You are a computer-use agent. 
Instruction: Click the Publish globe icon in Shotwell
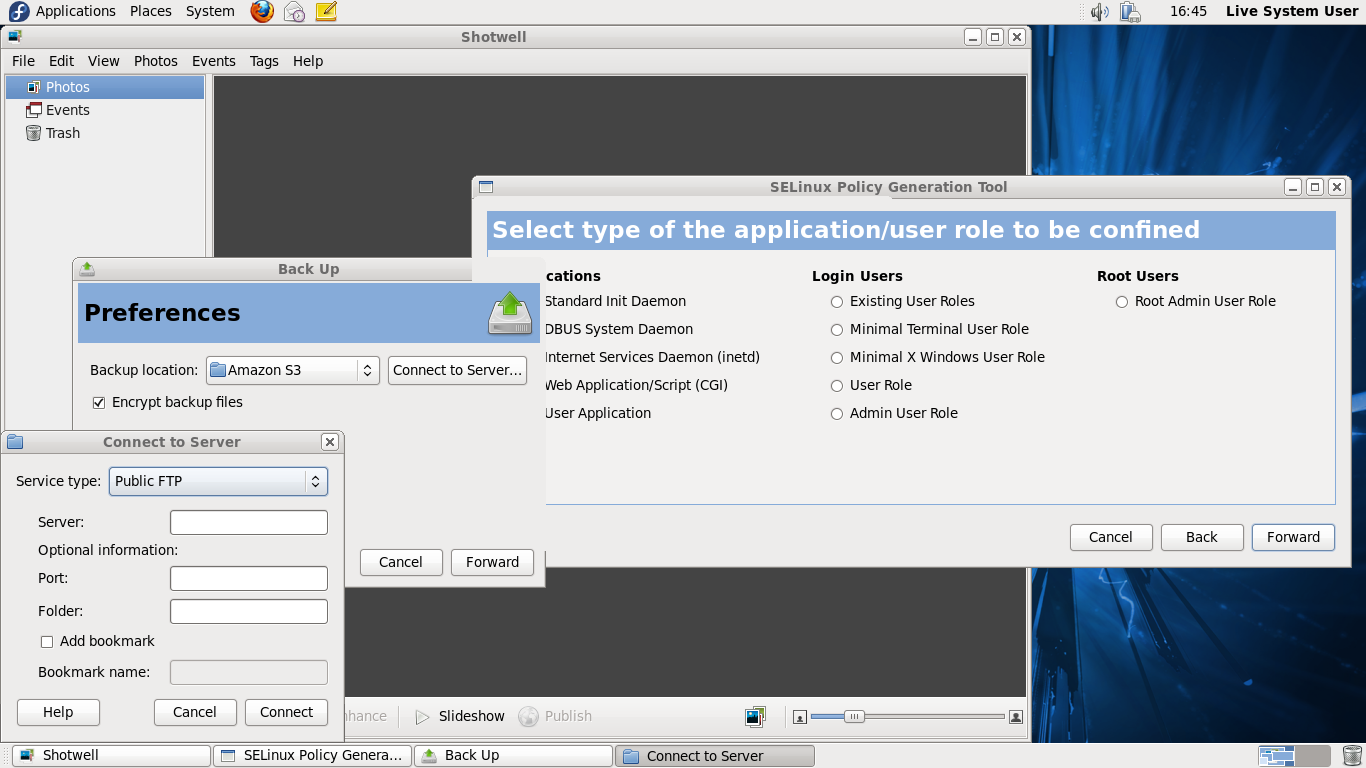point(528,716)
